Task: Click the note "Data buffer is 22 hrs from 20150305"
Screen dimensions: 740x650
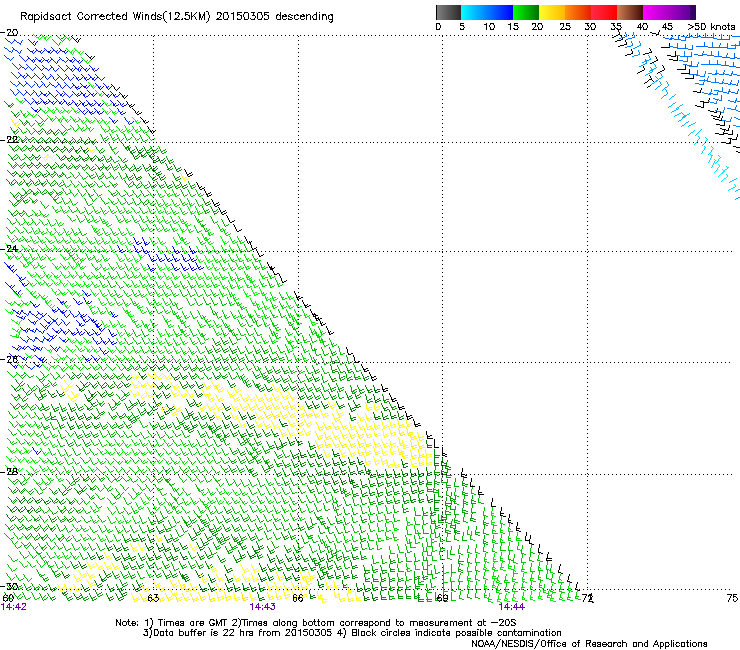Action: coord(242,633)
